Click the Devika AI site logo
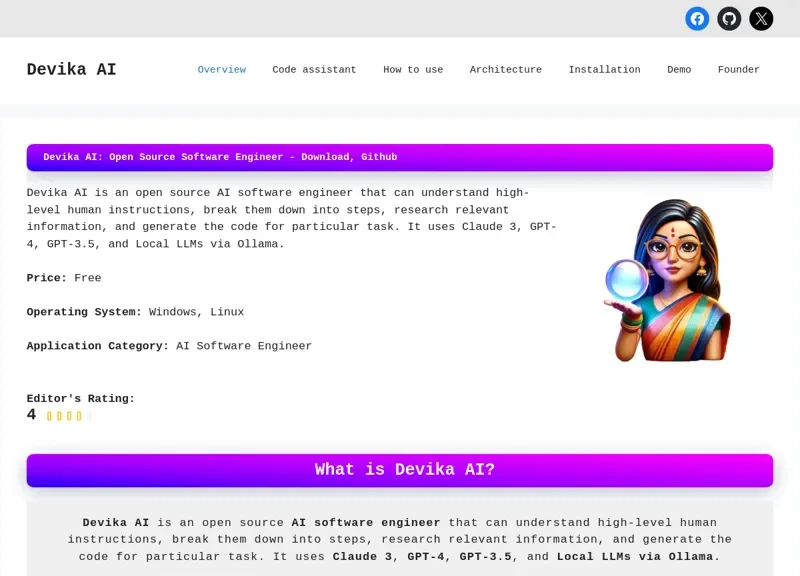Image resolution: width=800 pixels, height=576 pixels. tap(71, 70)
